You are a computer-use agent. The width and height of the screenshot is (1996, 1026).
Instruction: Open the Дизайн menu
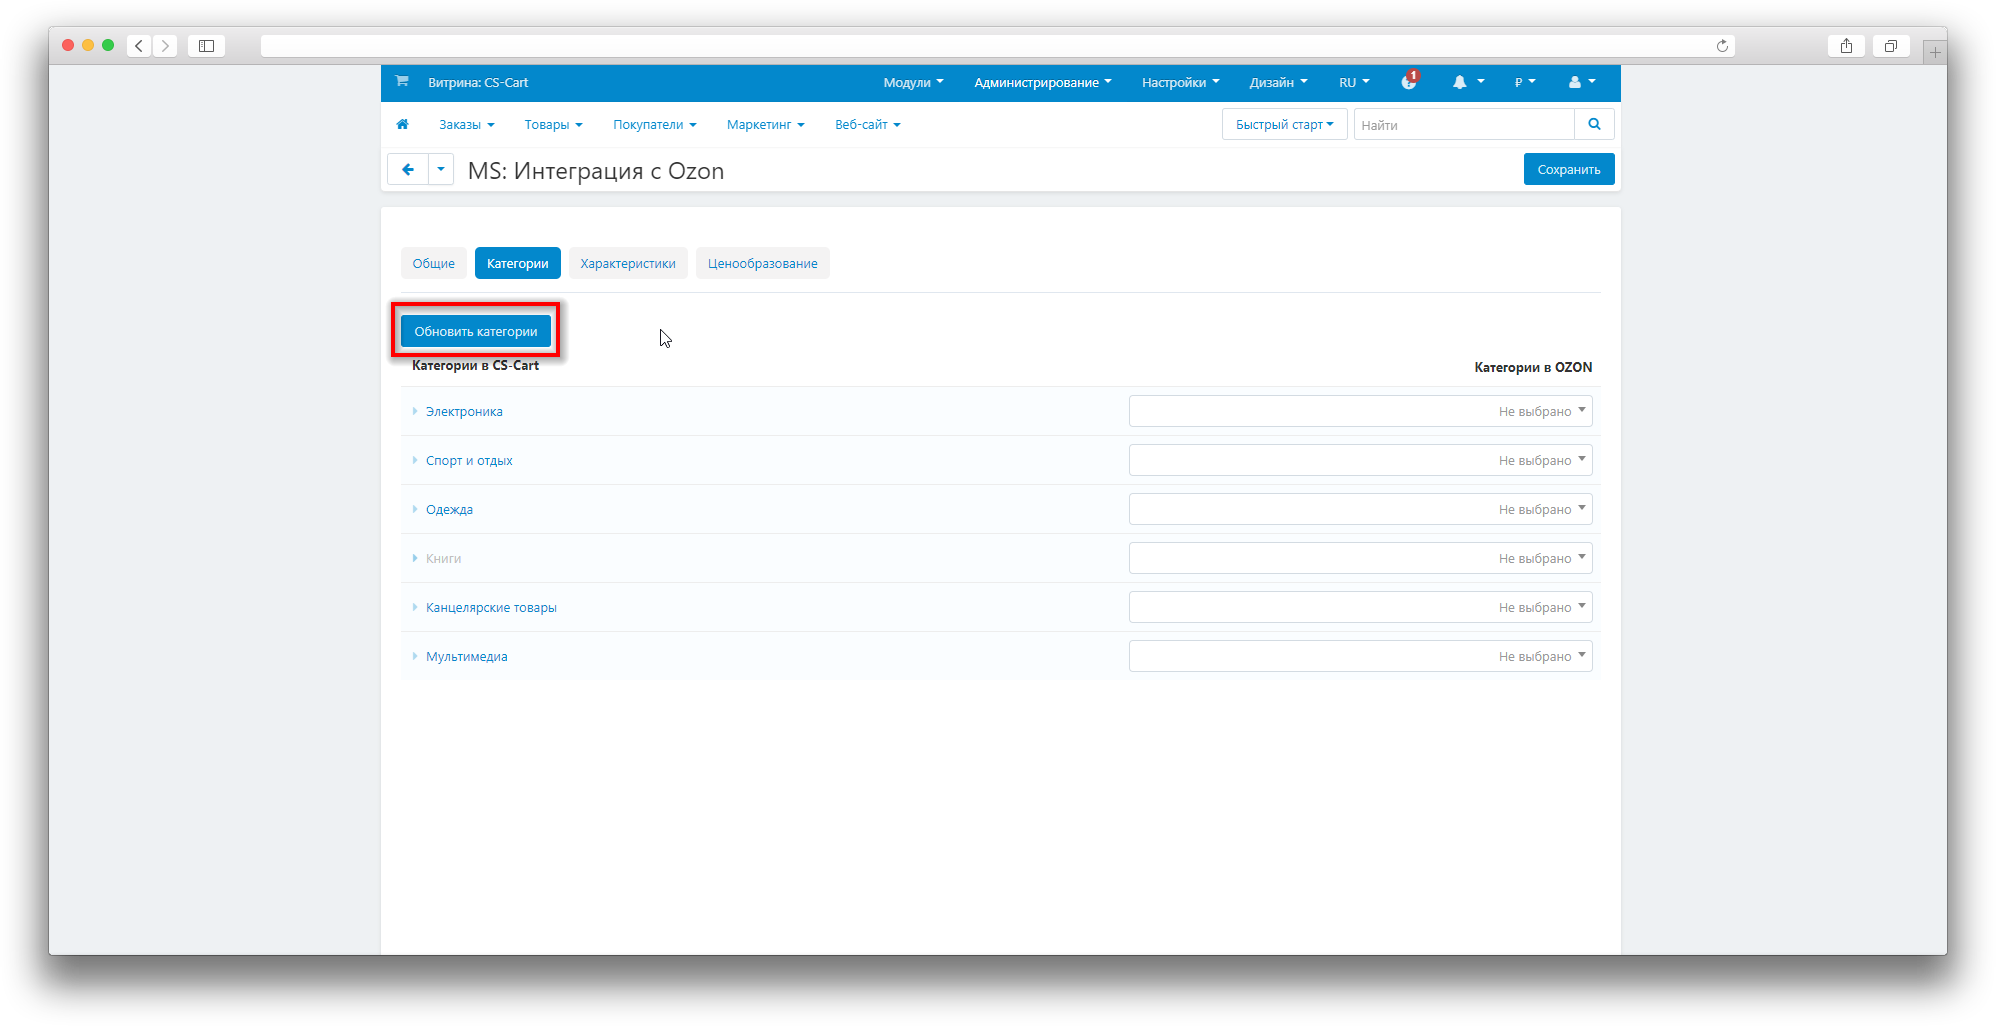tap(1278, 82)
